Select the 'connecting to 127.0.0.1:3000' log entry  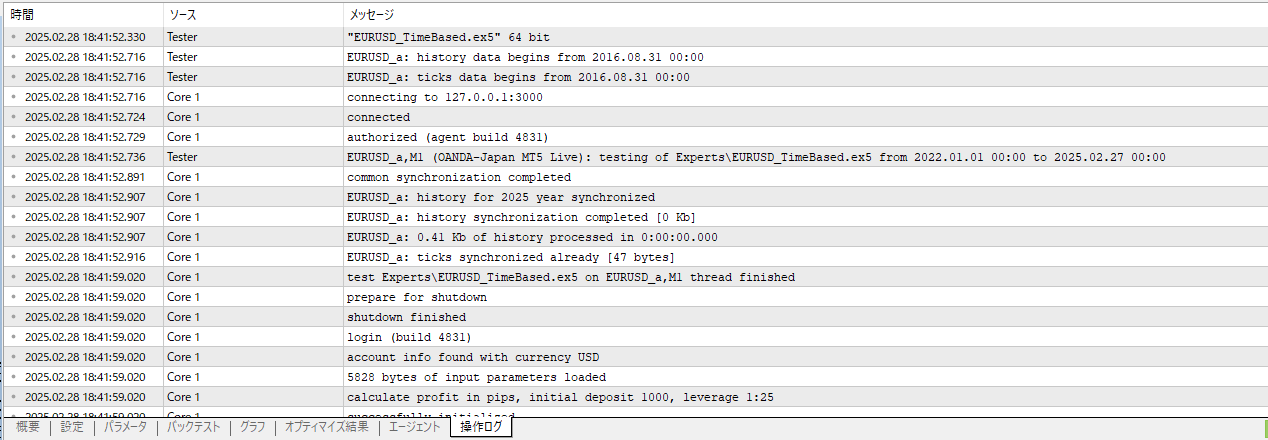tap(634, 97)
